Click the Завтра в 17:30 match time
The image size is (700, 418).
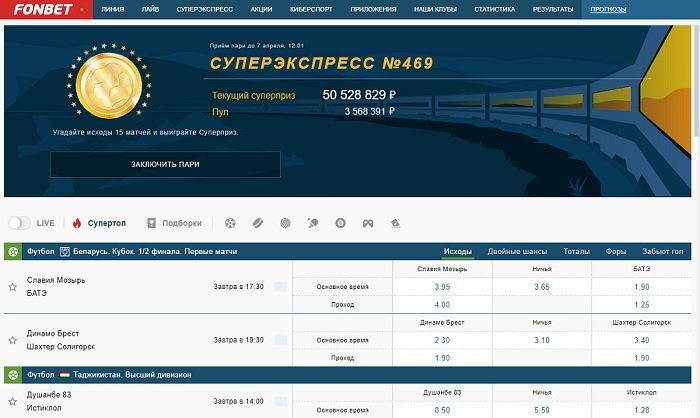coord(238,286)
